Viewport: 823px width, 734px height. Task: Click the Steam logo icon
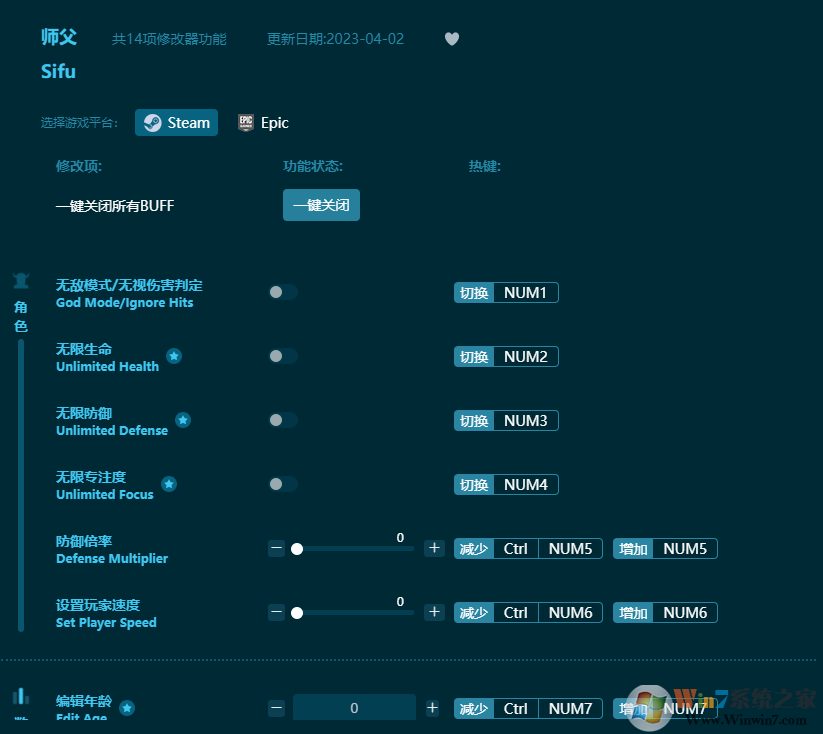click(153, 123)
